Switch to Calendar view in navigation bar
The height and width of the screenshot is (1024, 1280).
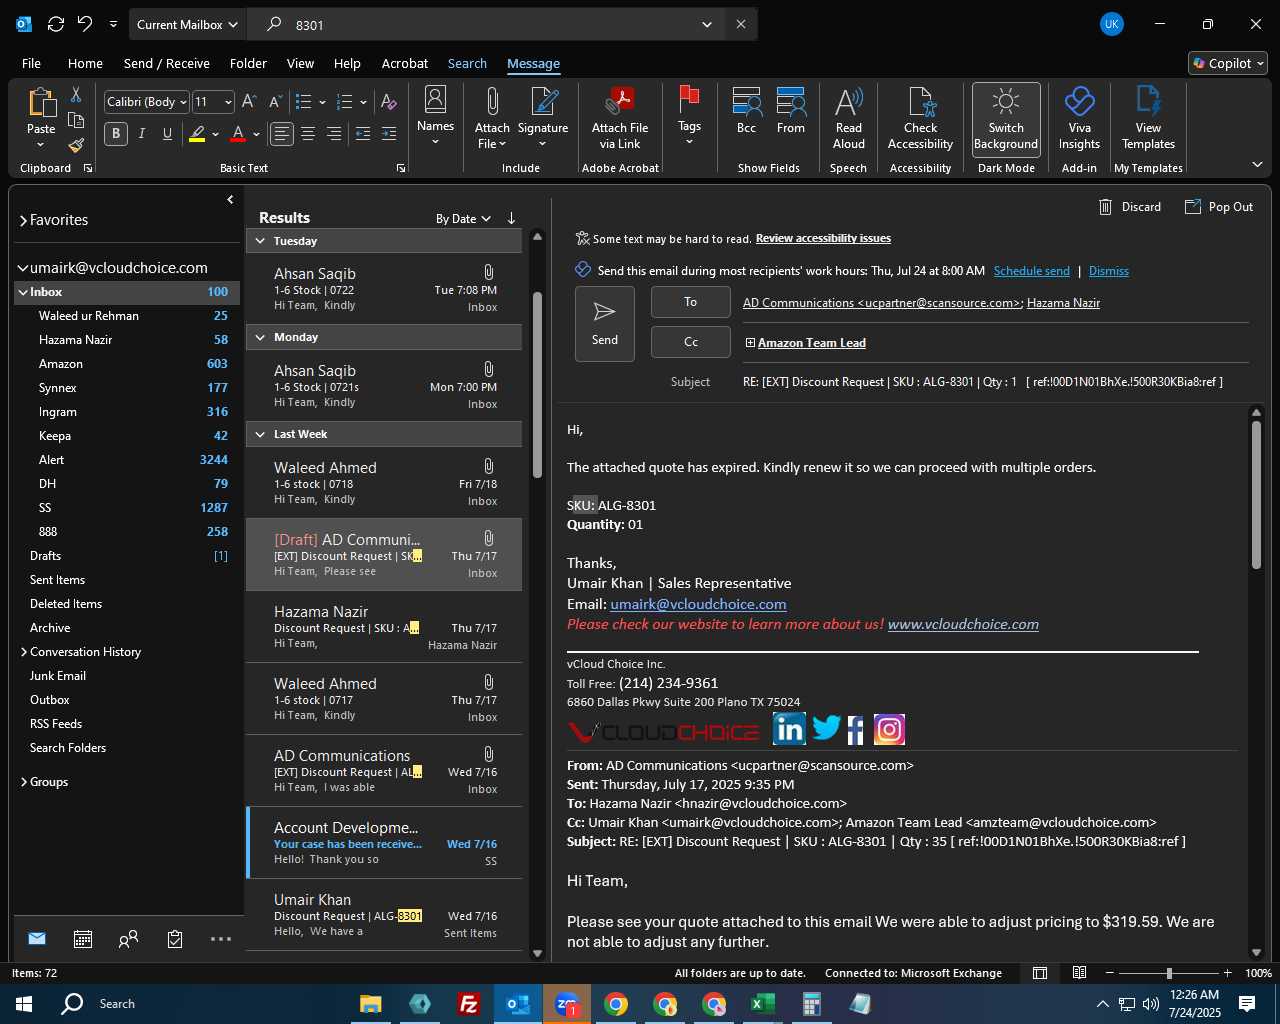[83, 939]
